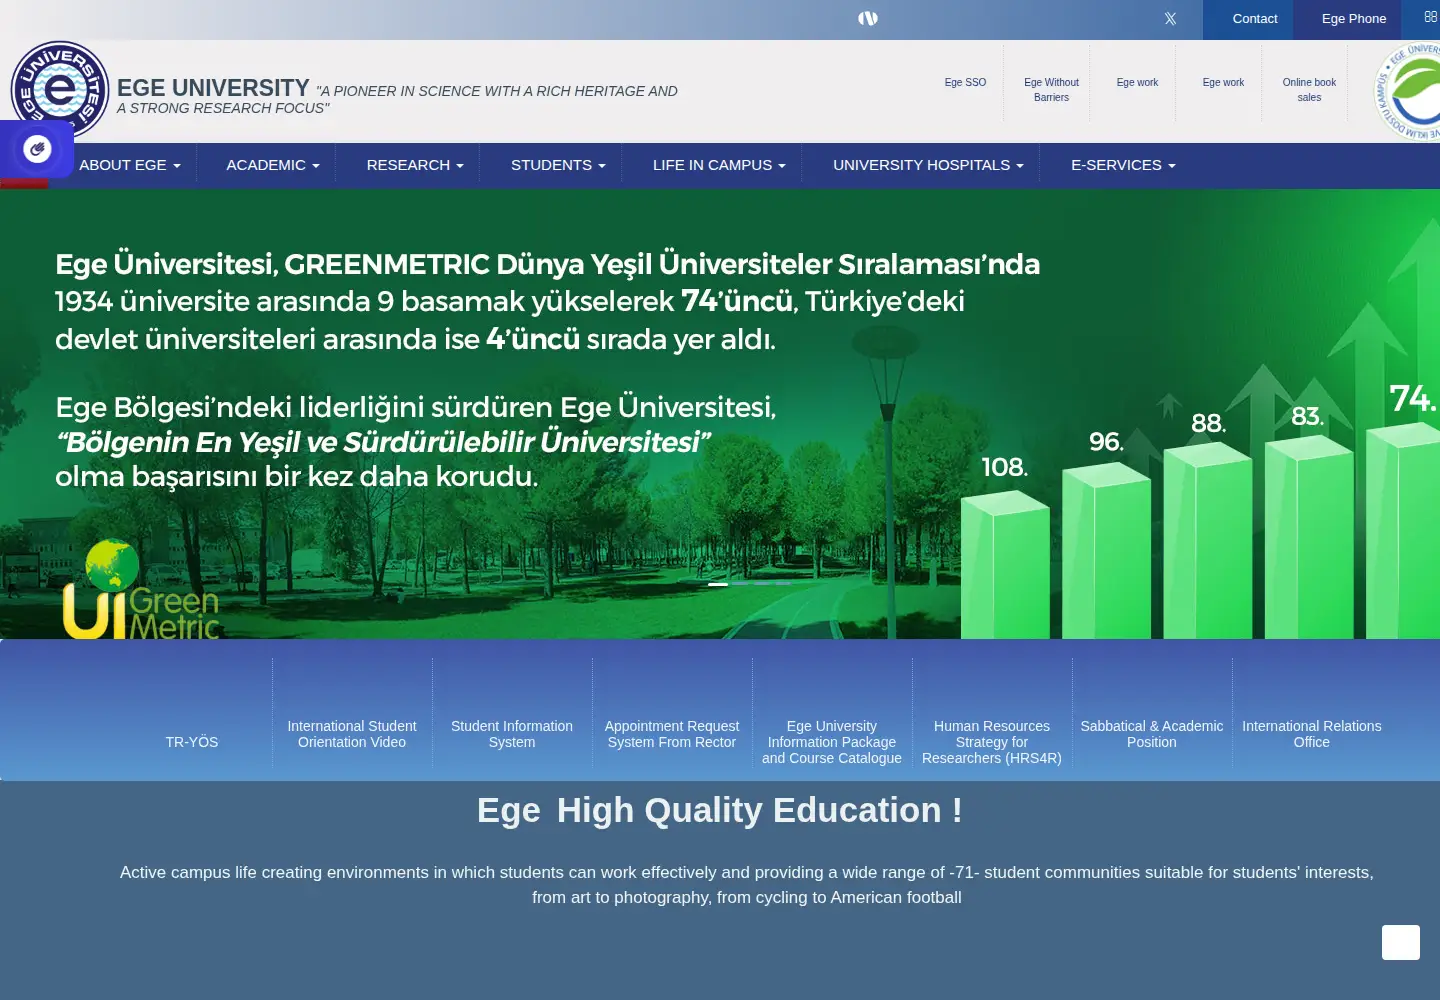Switch to the second carousel slide indicator
The width and height of the screenshot is (1440, 1000).
point(739,584)
